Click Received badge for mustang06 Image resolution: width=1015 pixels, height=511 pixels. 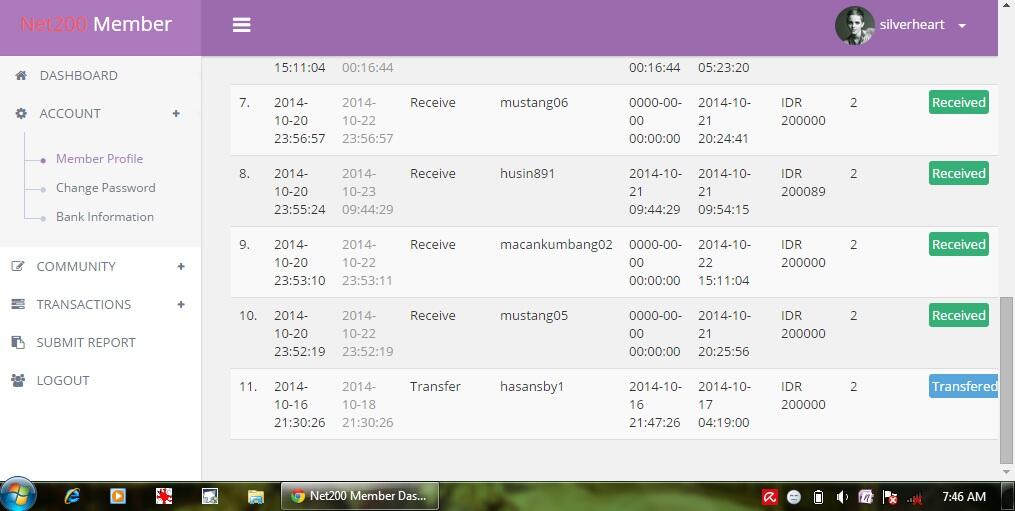[959, 102]
